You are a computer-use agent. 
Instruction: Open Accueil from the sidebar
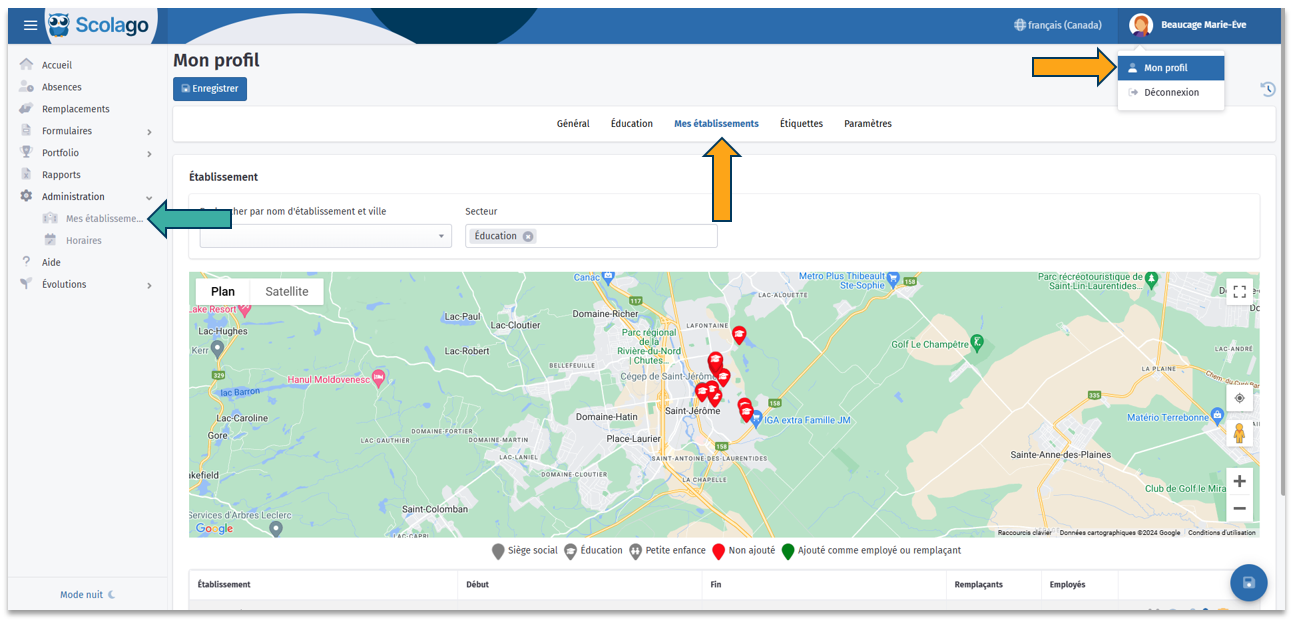click(x=56, y=65)
